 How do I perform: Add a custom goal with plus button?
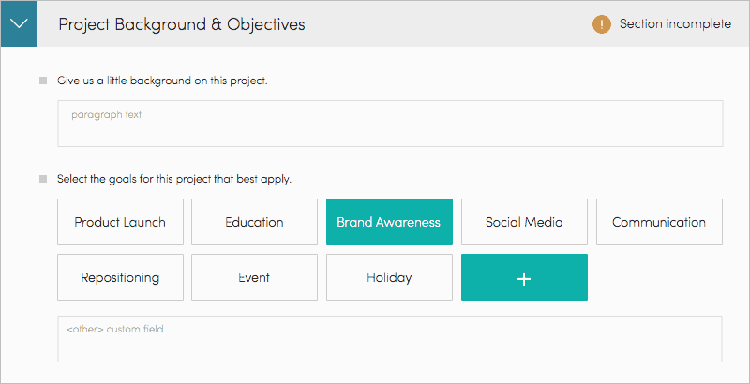[x=524, y=277]
